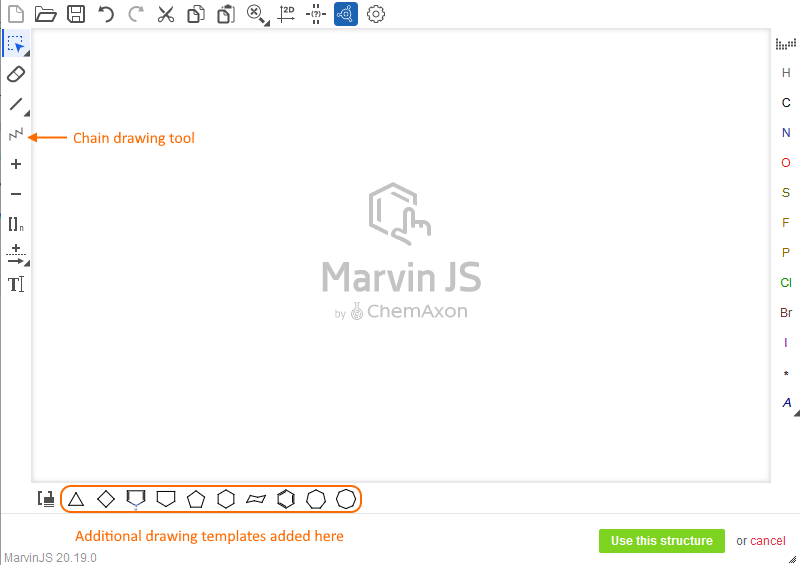800x565 pixels.
Task: Select Carbon atom C
Action: [786, 103]
